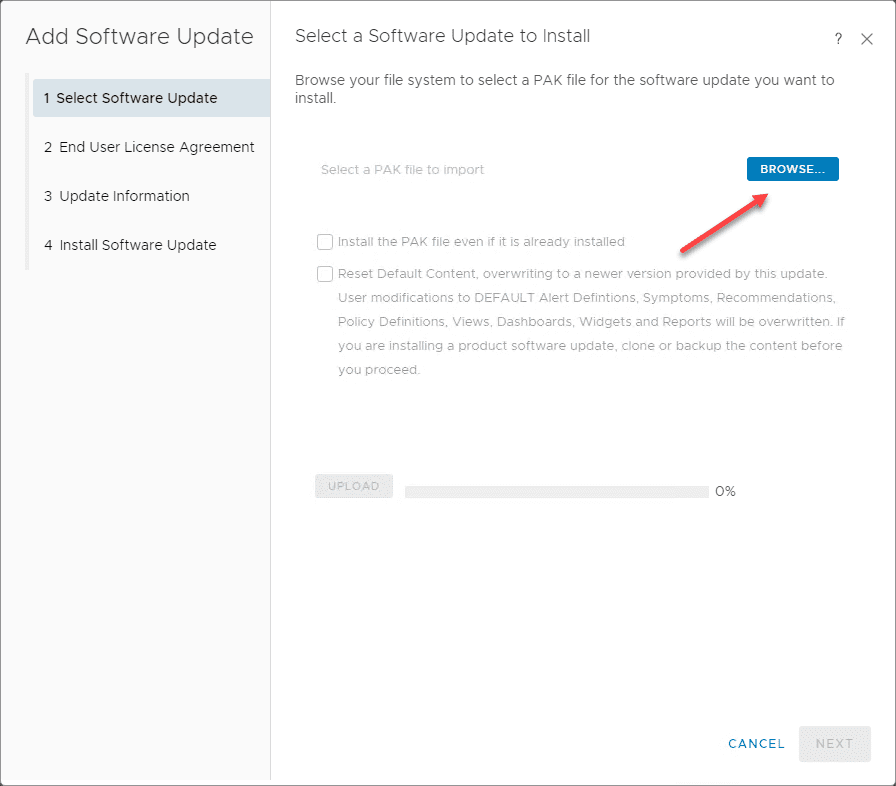Open the help question mark icon
The width and height of the screenshot is (896, 786).
[838, 39]
